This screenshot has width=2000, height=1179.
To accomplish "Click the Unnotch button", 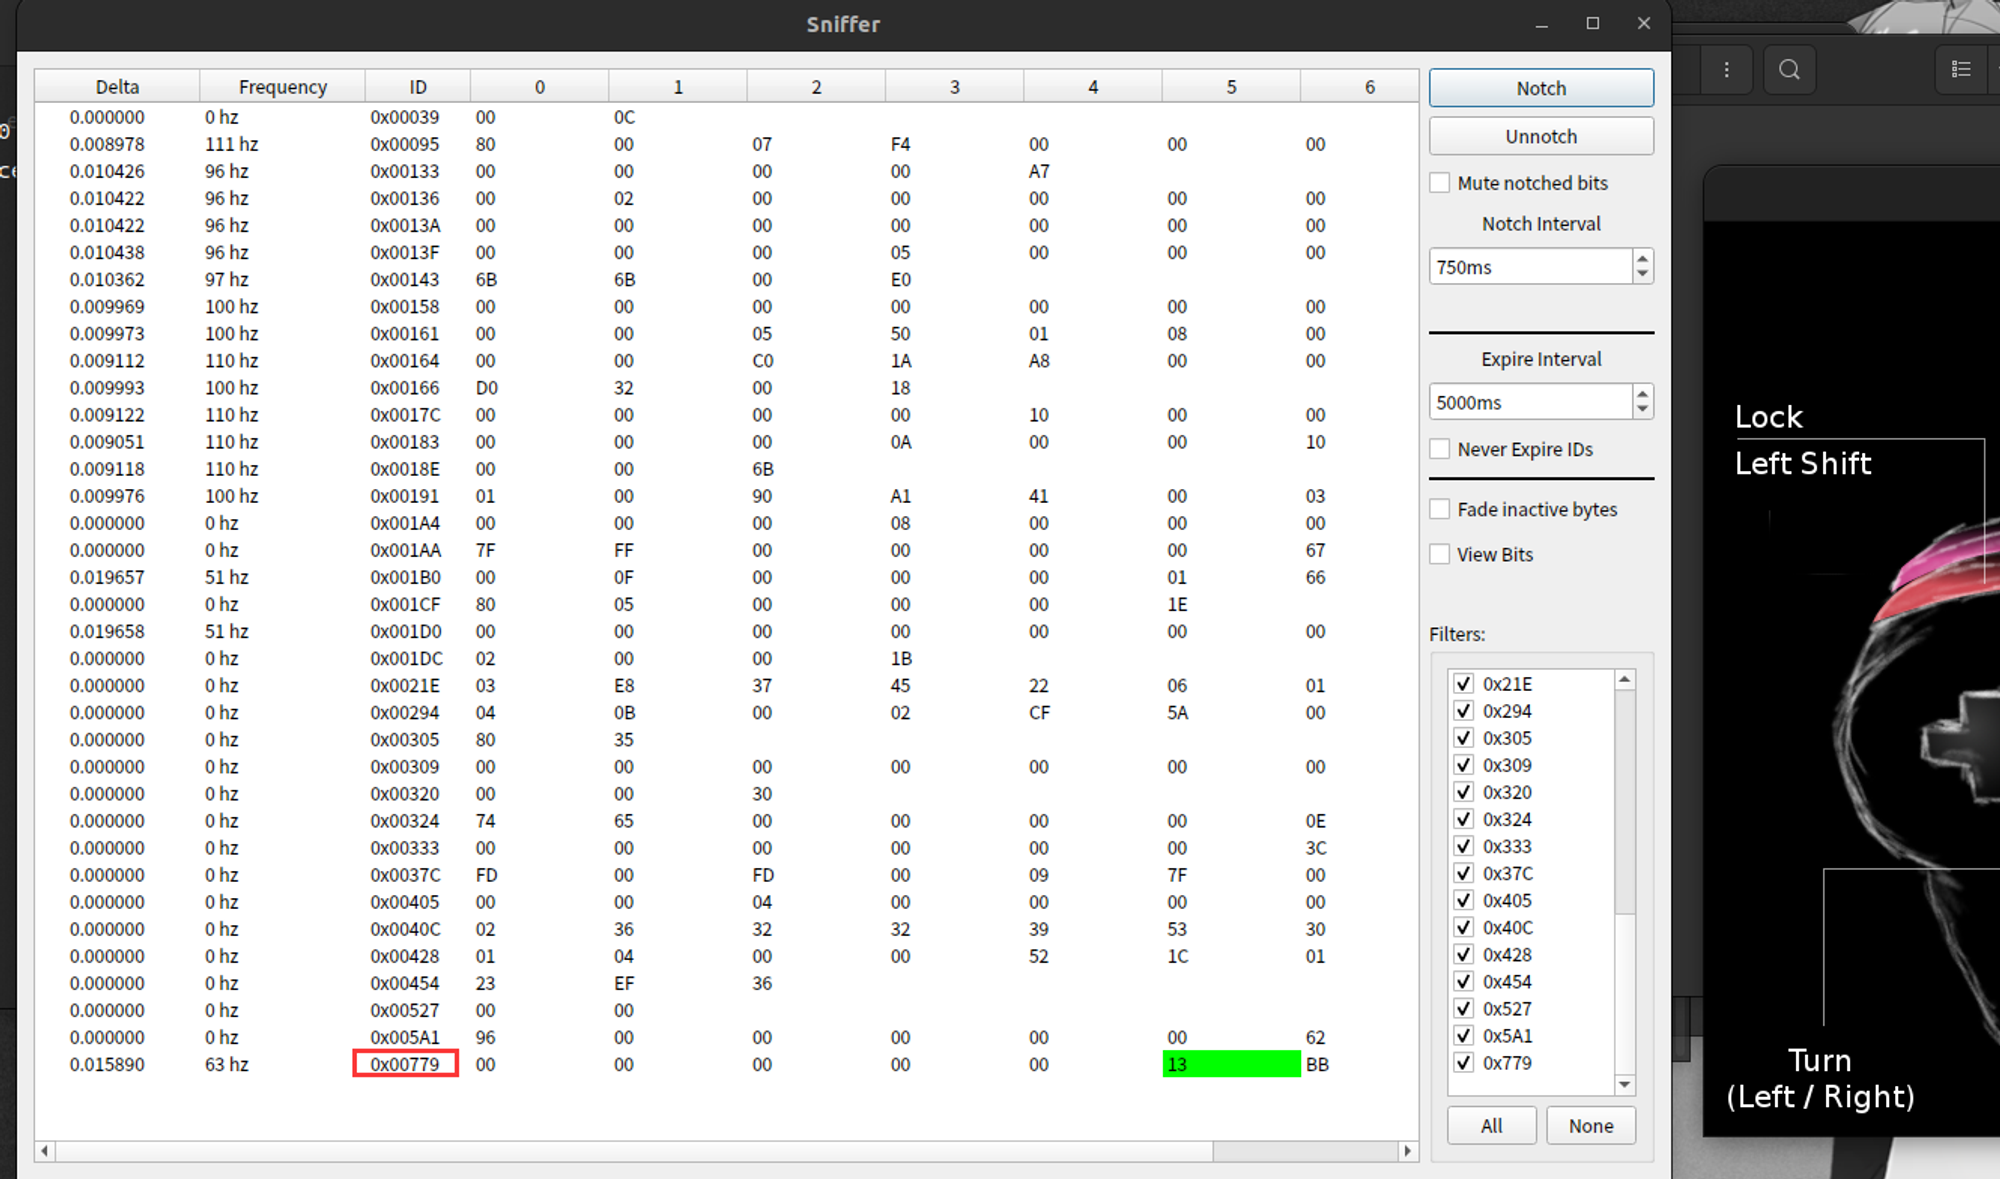I will [x=1541, y=136].
